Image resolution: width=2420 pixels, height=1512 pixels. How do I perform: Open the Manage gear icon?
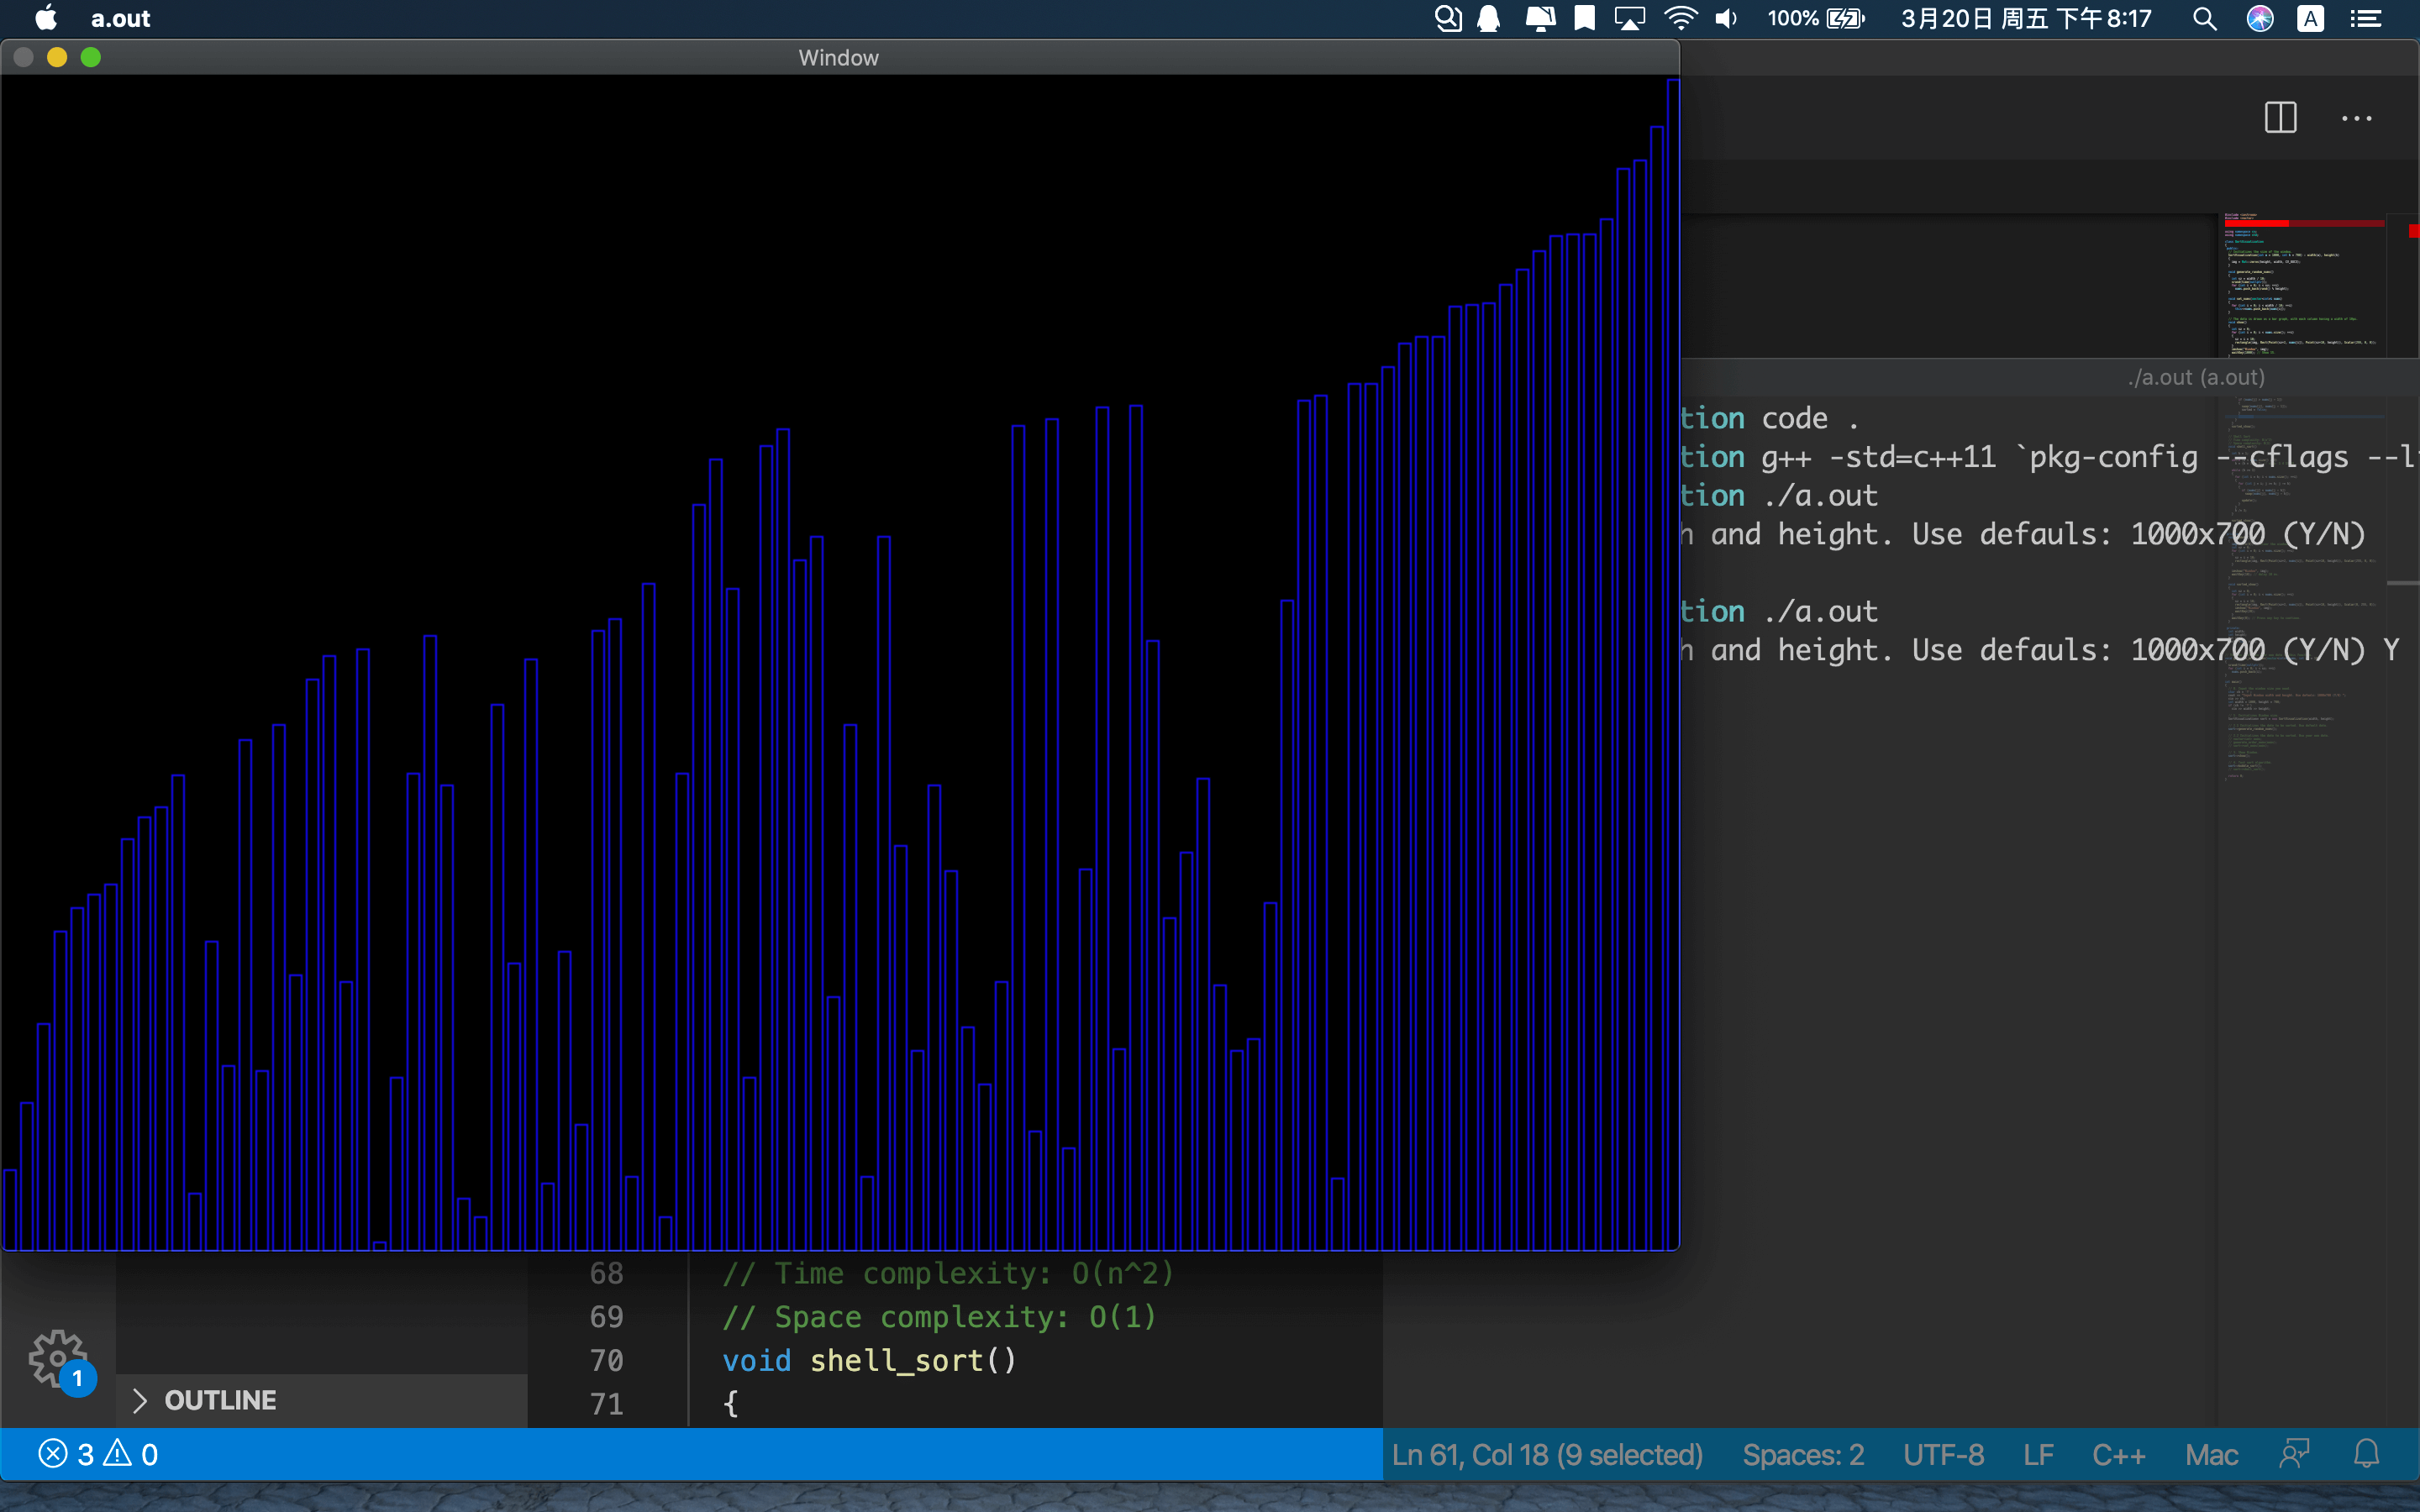pos(57,1357)
